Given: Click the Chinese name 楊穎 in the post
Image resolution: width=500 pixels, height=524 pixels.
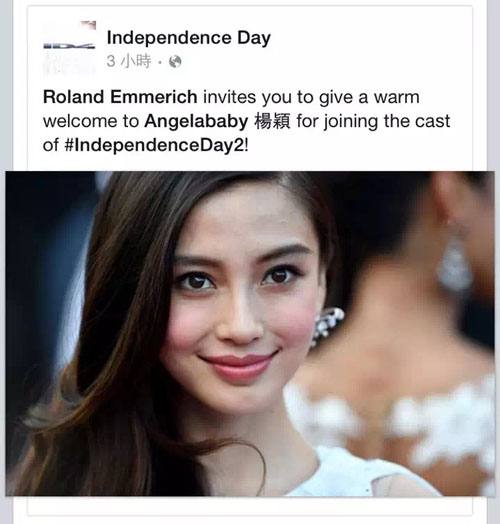Looking at the screenshot, I should click(272, 121).
